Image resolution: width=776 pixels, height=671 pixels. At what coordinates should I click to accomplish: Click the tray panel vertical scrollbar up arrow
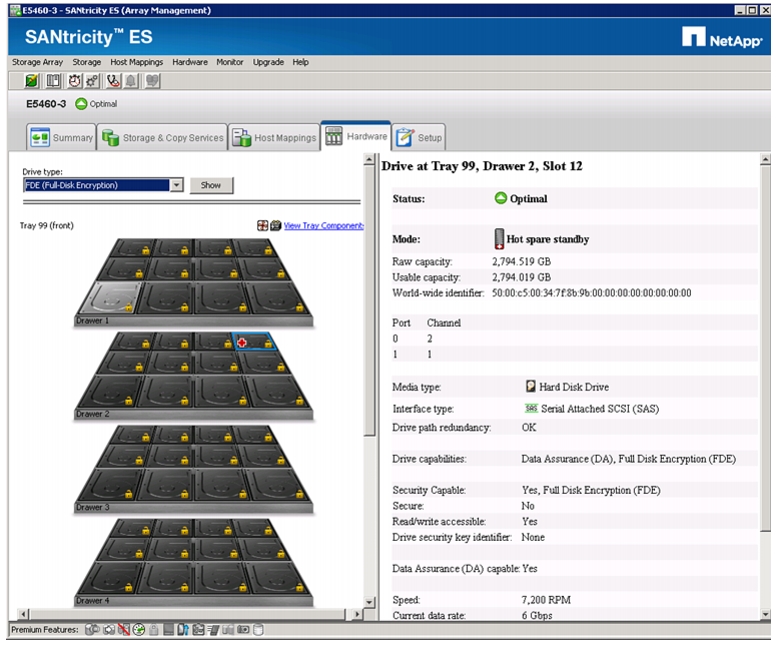[x=369, y=159]
